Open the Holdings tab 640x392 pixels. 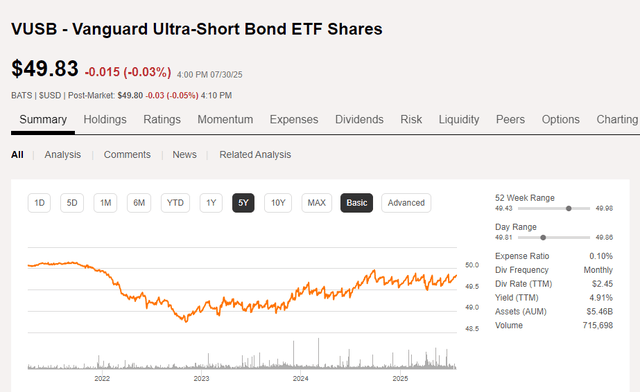[x=105, y=119]
